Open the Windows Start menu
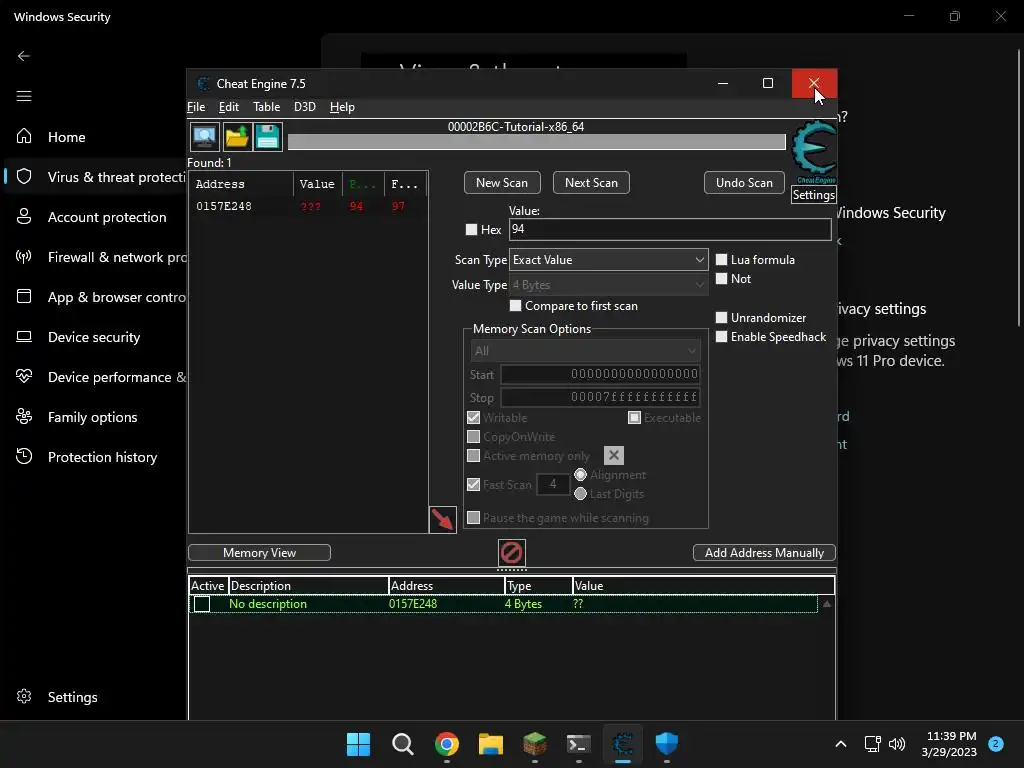Screen dimensions: 1024x768 359,744
